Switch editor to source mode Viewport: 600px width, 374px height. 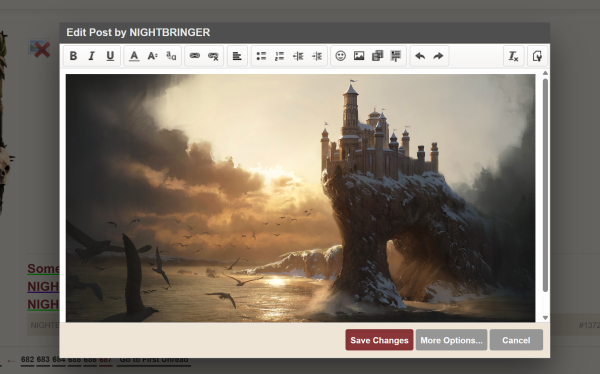click(537, 56)
